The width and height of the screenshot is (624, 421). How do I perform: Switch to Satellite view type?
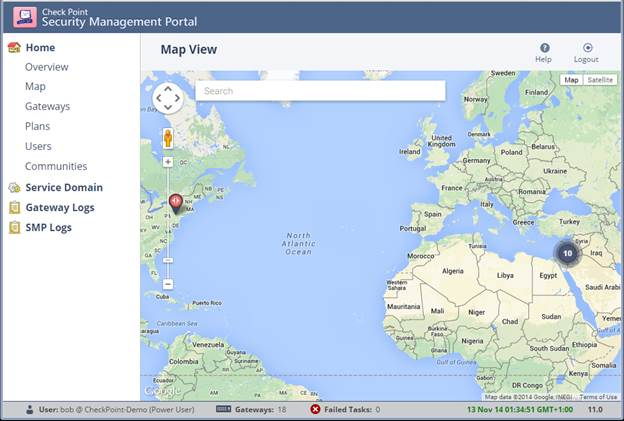600,80
